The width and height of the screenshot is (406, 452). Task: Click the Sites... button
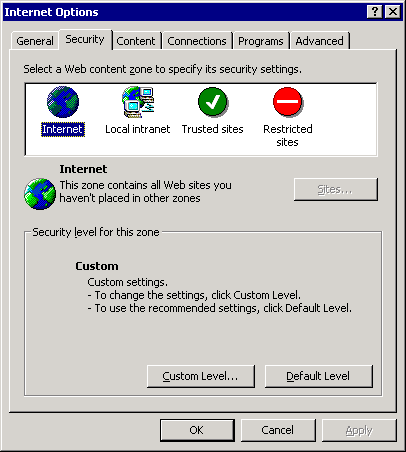pyautogui.click(x=336, y=189)
